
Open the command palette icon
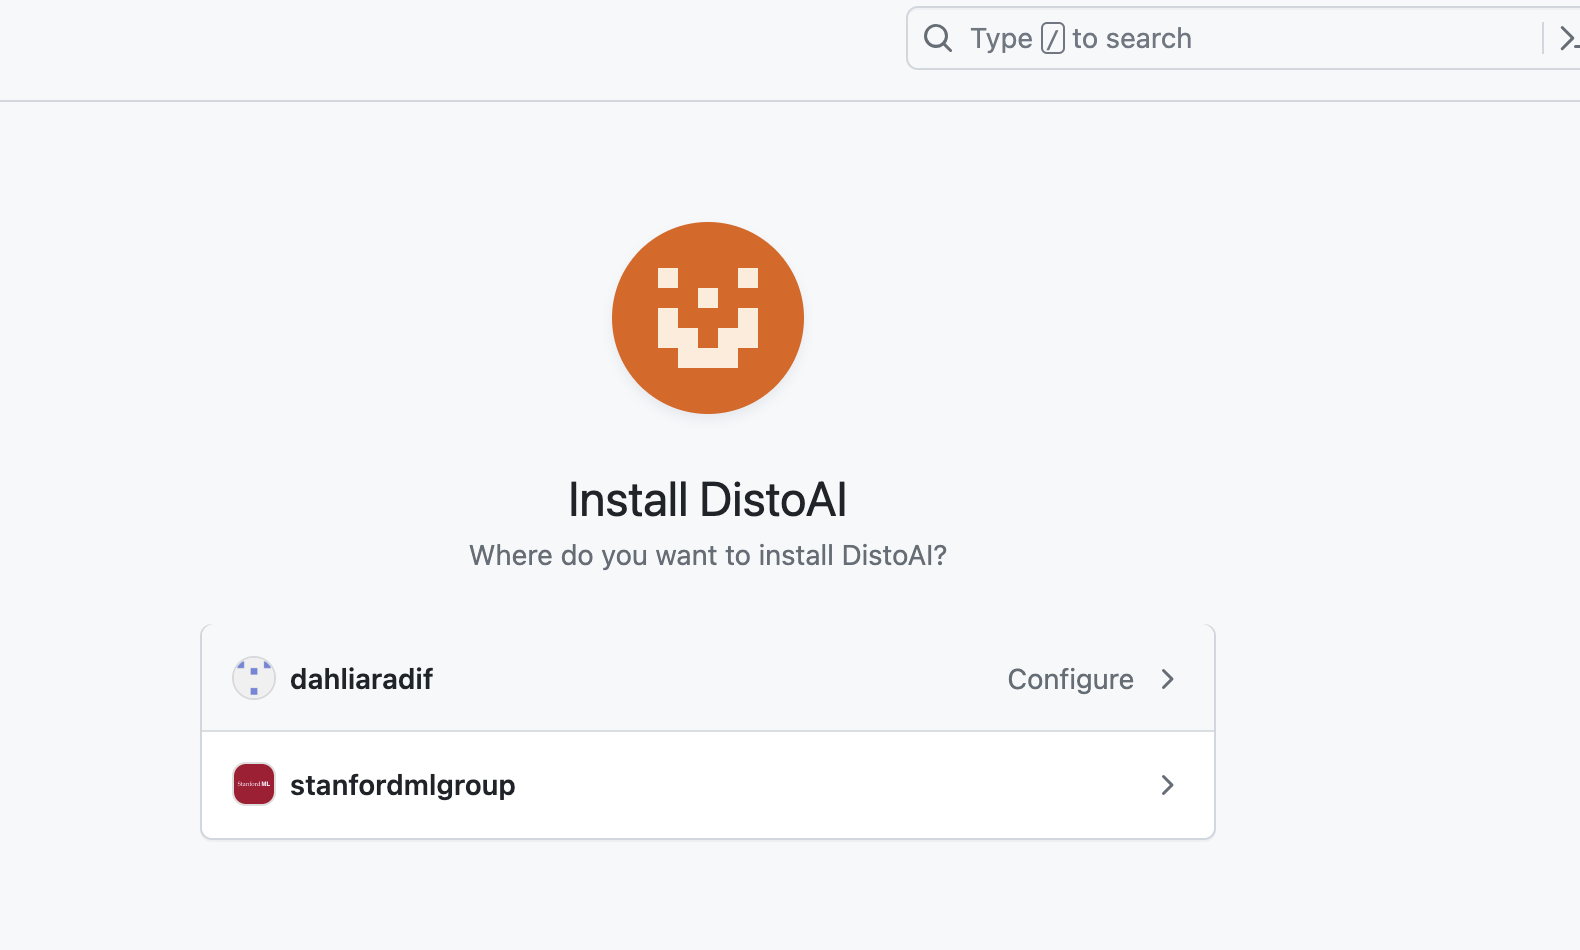pyautogui.click(x=1569, y=38)
